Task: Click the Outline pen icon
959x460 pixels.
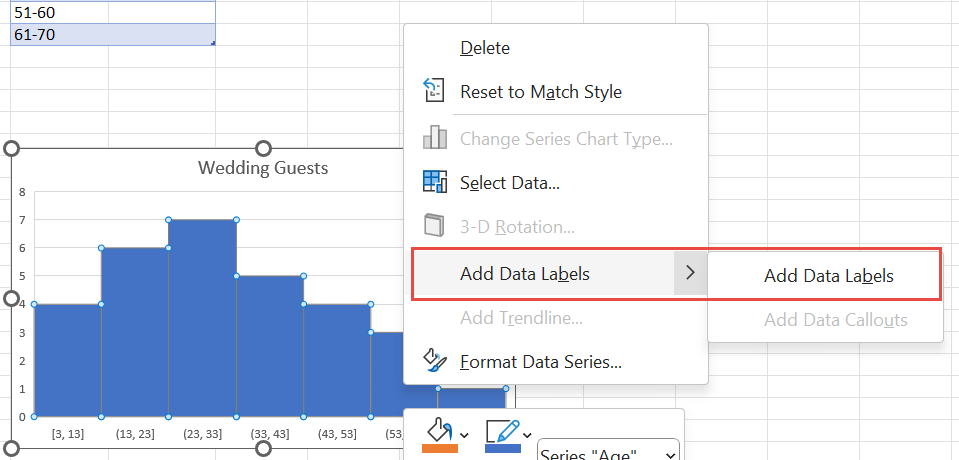Action: [502, 431]
